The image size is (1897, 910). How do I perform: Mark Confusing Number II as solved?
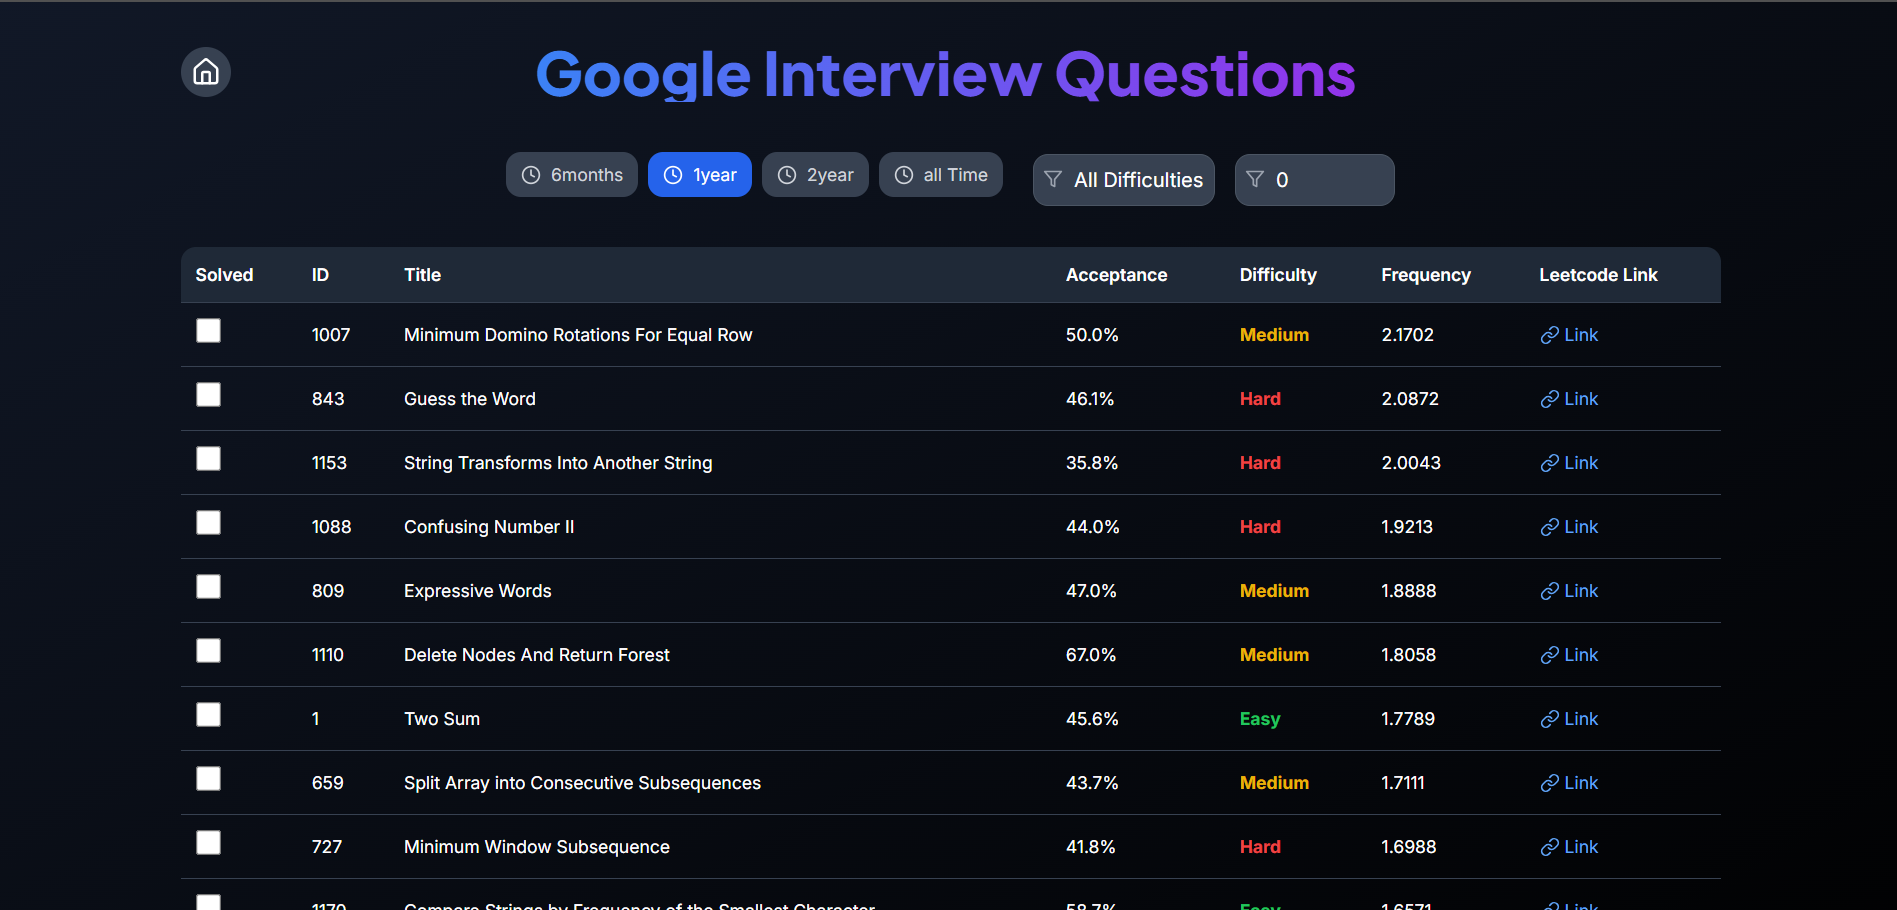(208, 523)
